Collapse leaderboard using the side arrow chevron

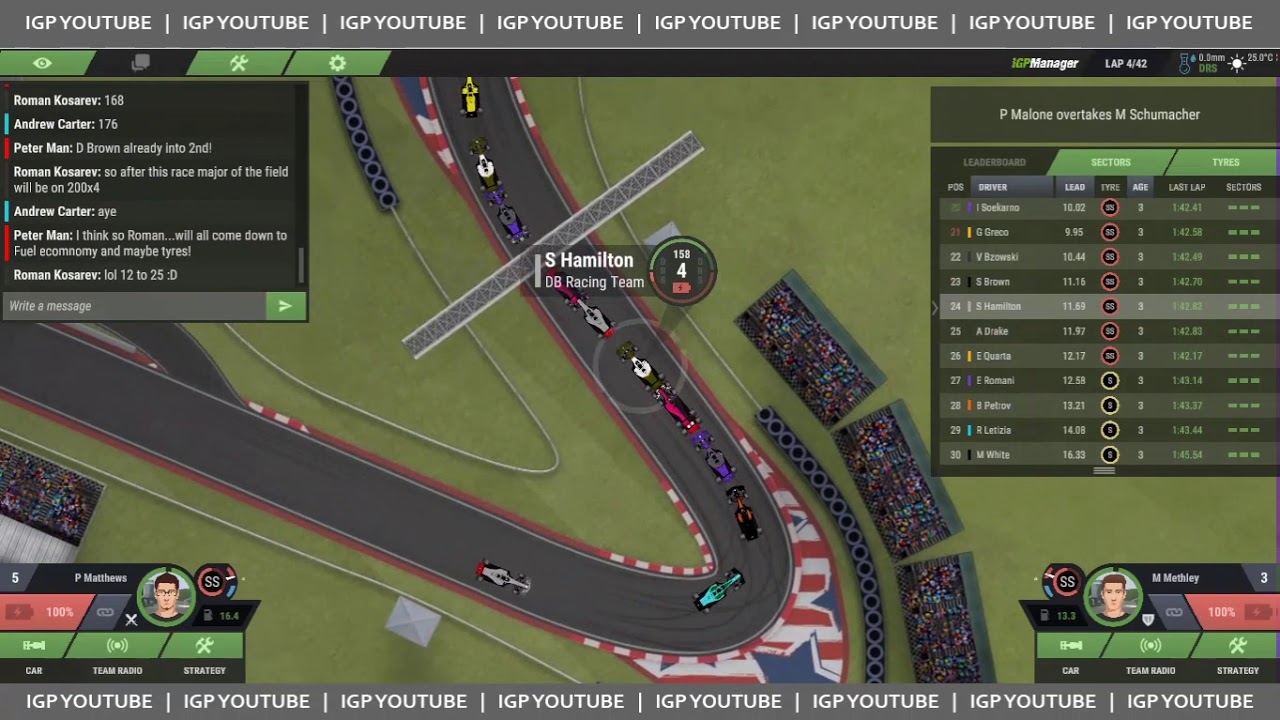click(935, 308)
